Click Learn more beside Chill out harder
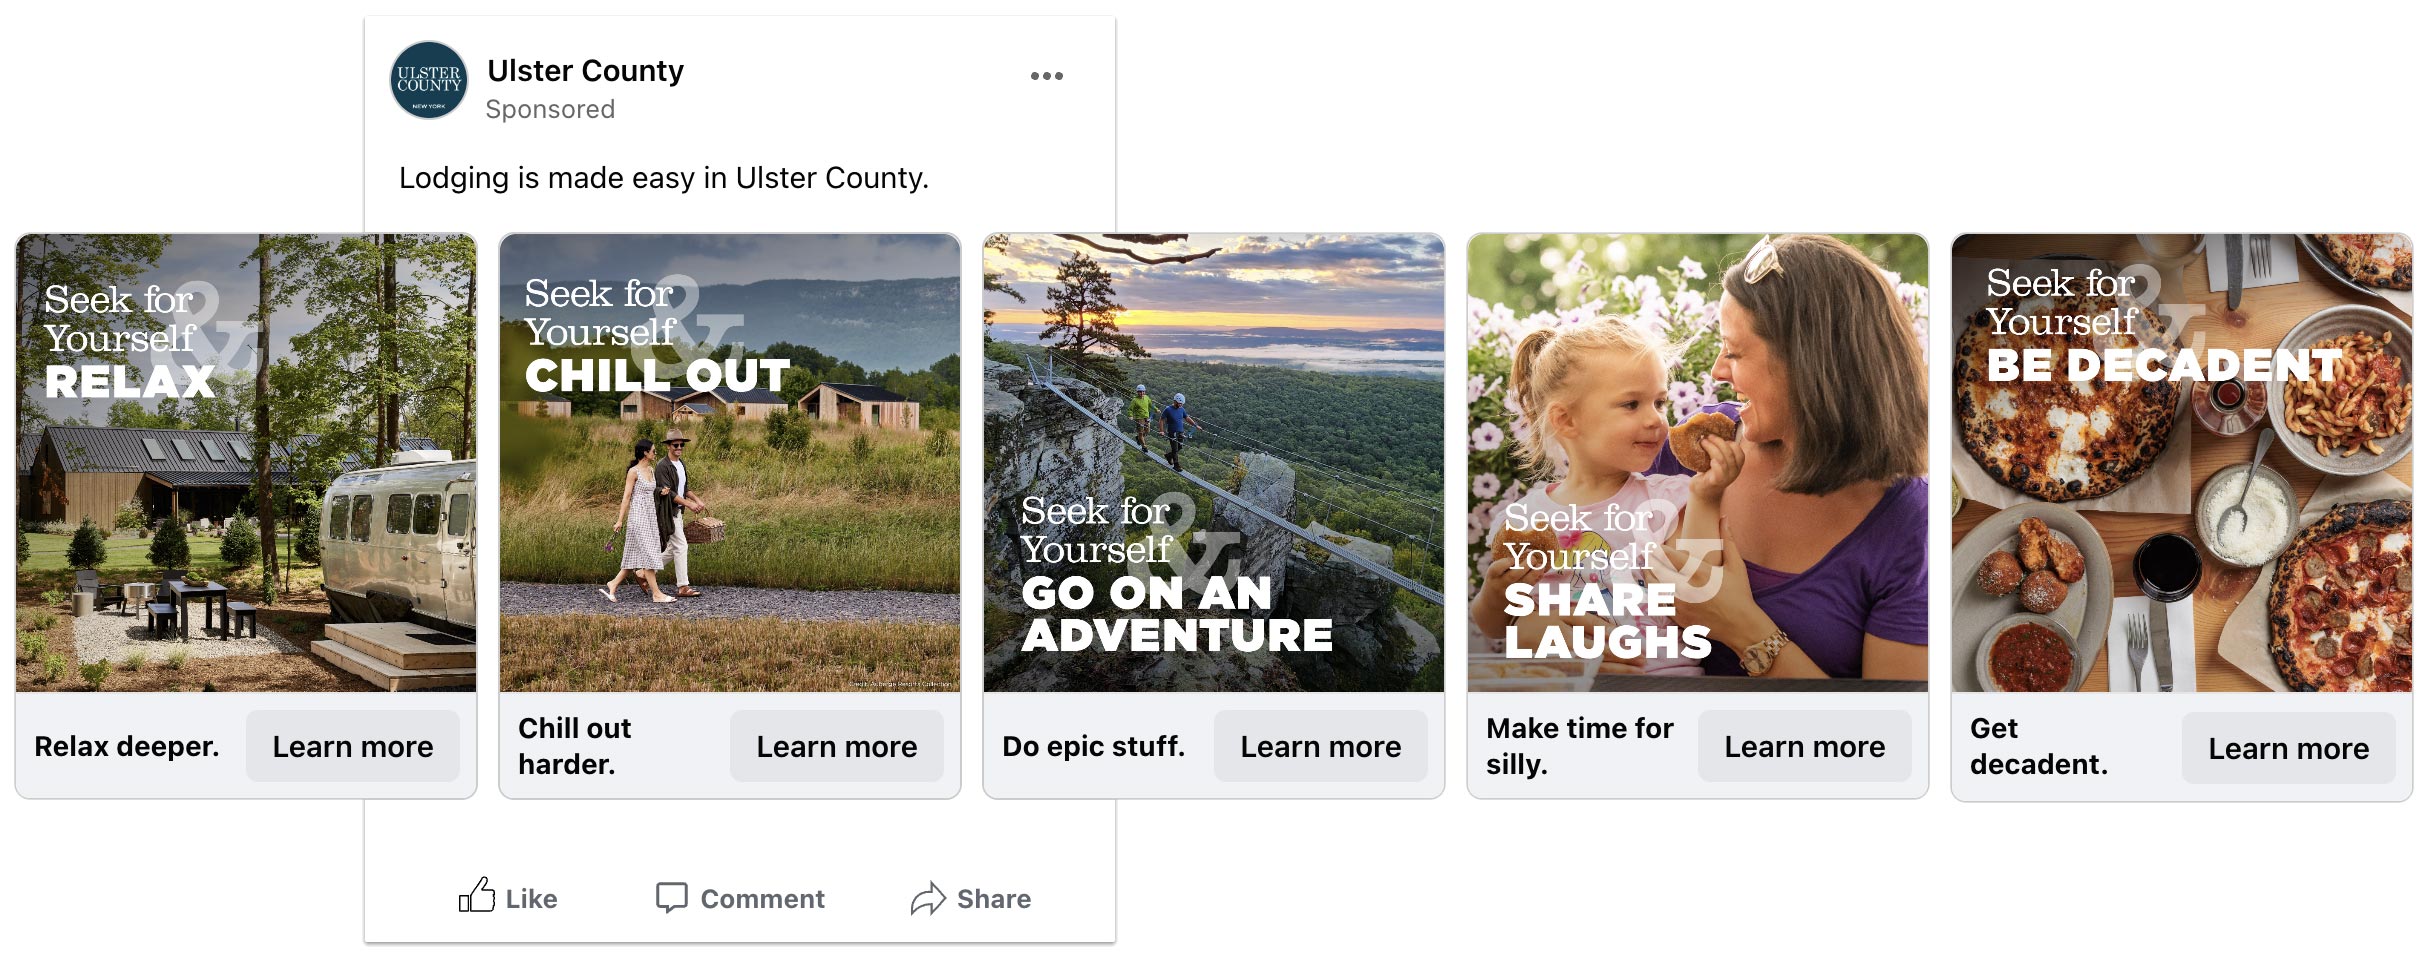Screen dimensions: 2424x956 point(836,747)
